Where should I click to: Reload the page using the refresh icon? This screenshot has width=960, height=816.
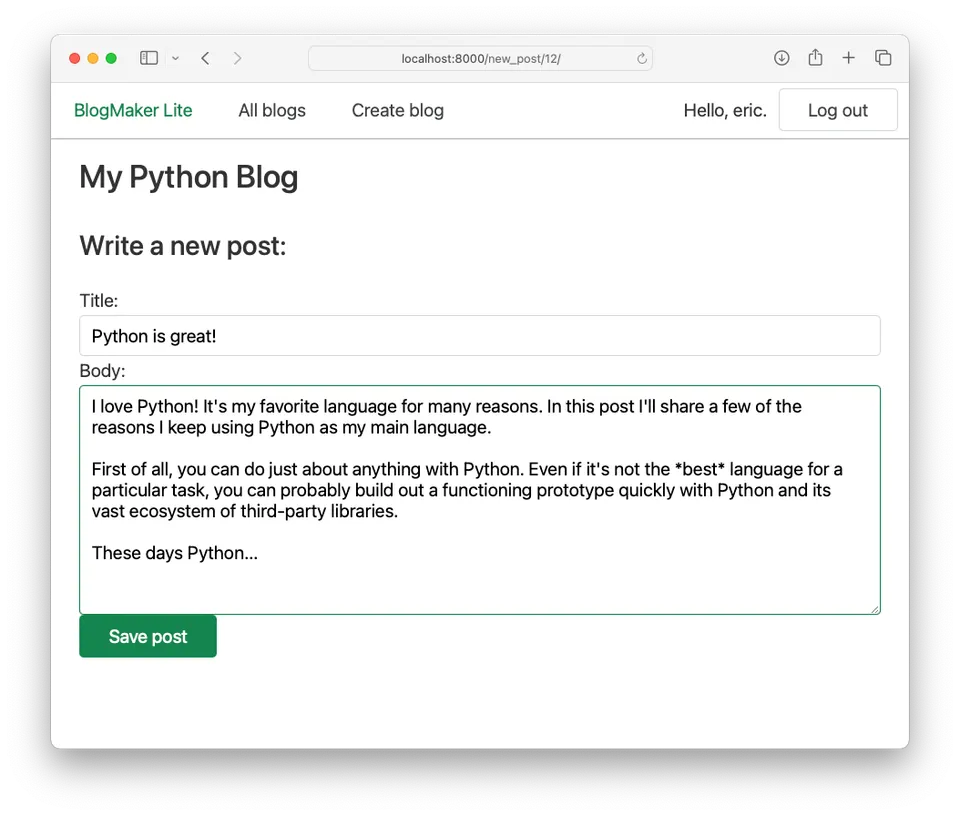642,58
